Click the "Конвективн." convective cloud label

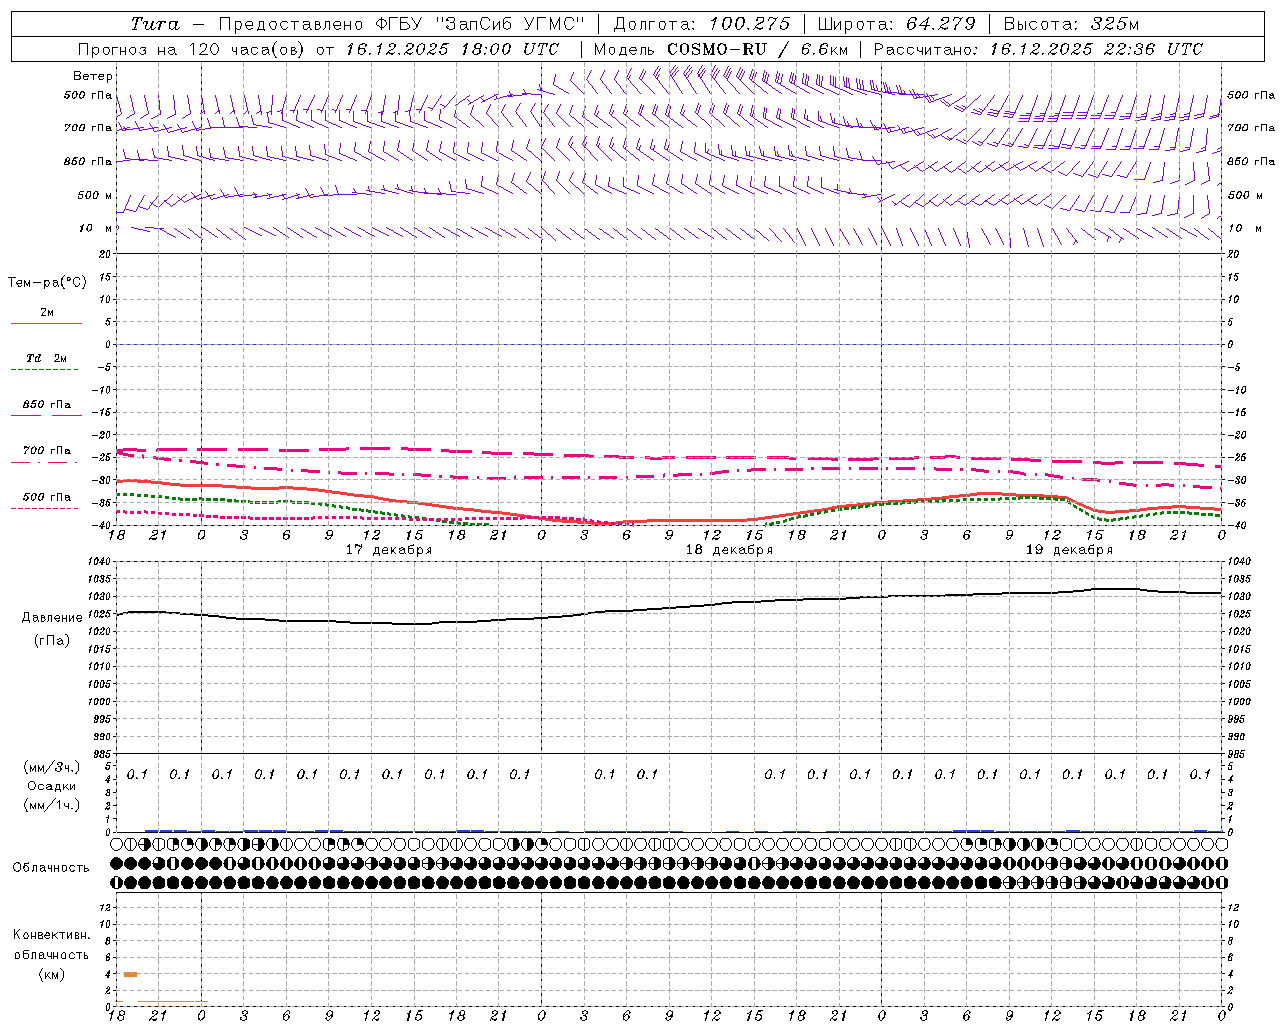coord(51,934)
